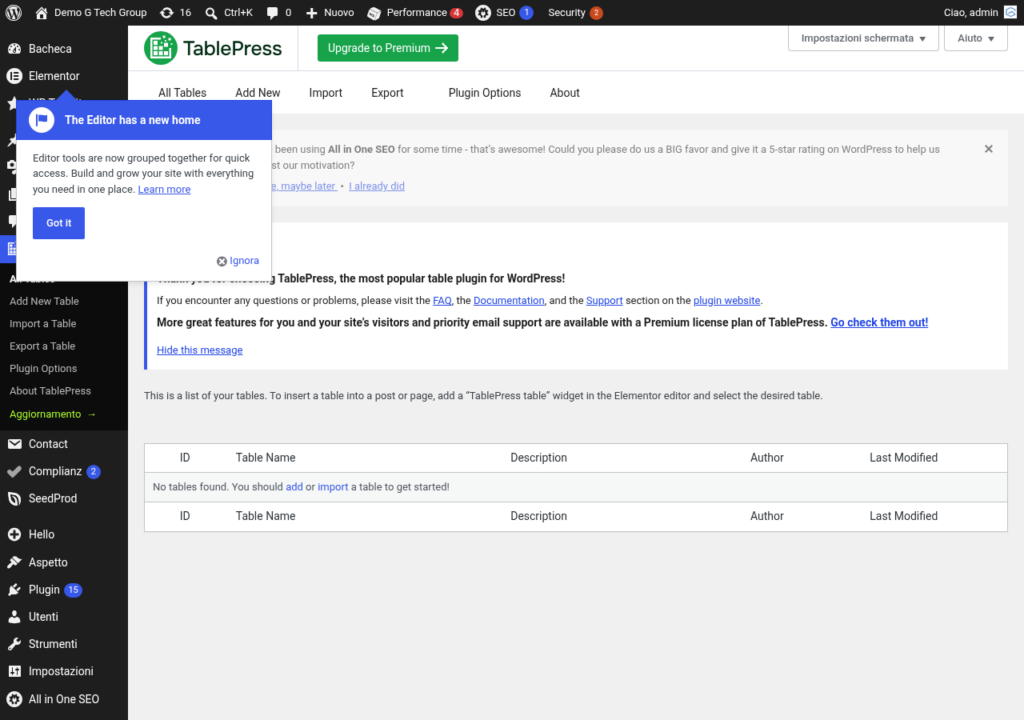
Task: Click the Strumenti wrench icon
Action: pos(14,644)
